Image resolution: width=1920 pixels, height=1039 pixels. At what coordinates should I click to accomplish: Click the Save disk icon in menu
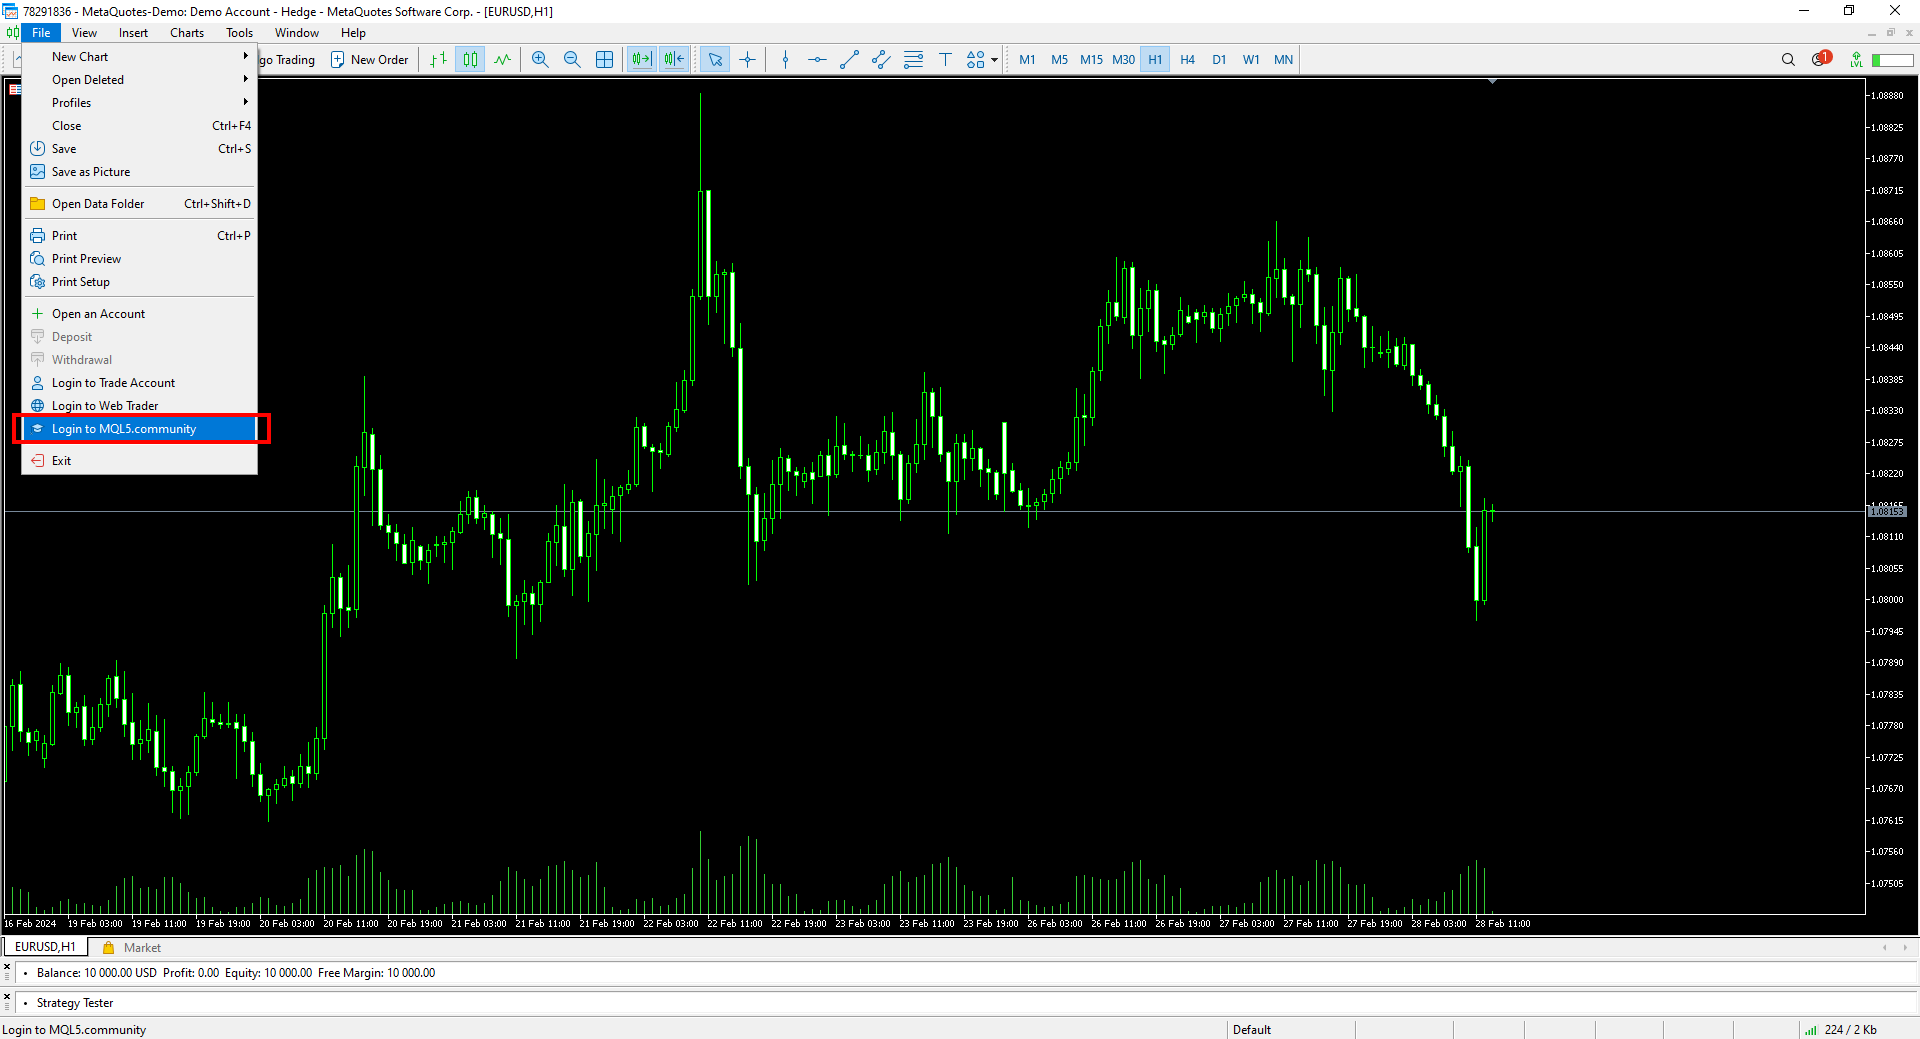(x=38, y=149)
